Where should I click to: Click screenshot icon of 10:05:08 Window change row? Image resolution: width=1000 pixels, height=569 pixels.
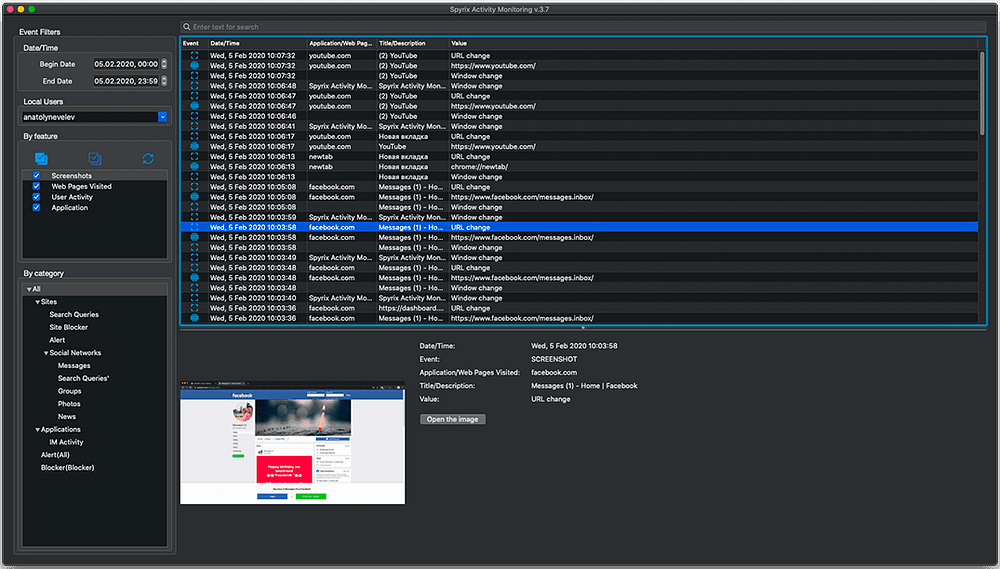tap(194, 207)
